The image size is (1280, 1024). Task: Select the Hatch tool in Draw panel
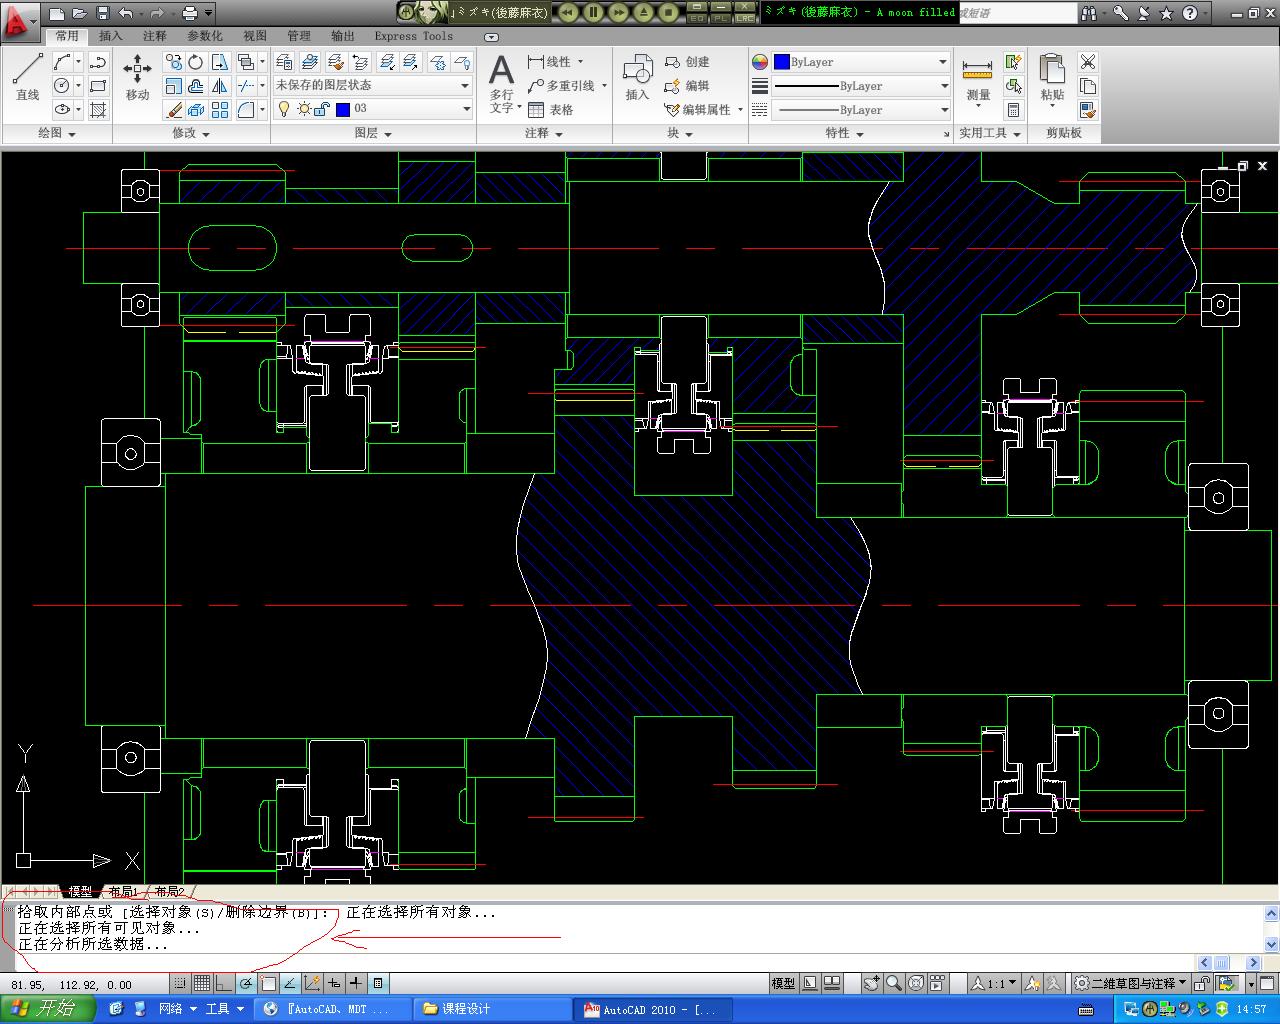98,110
